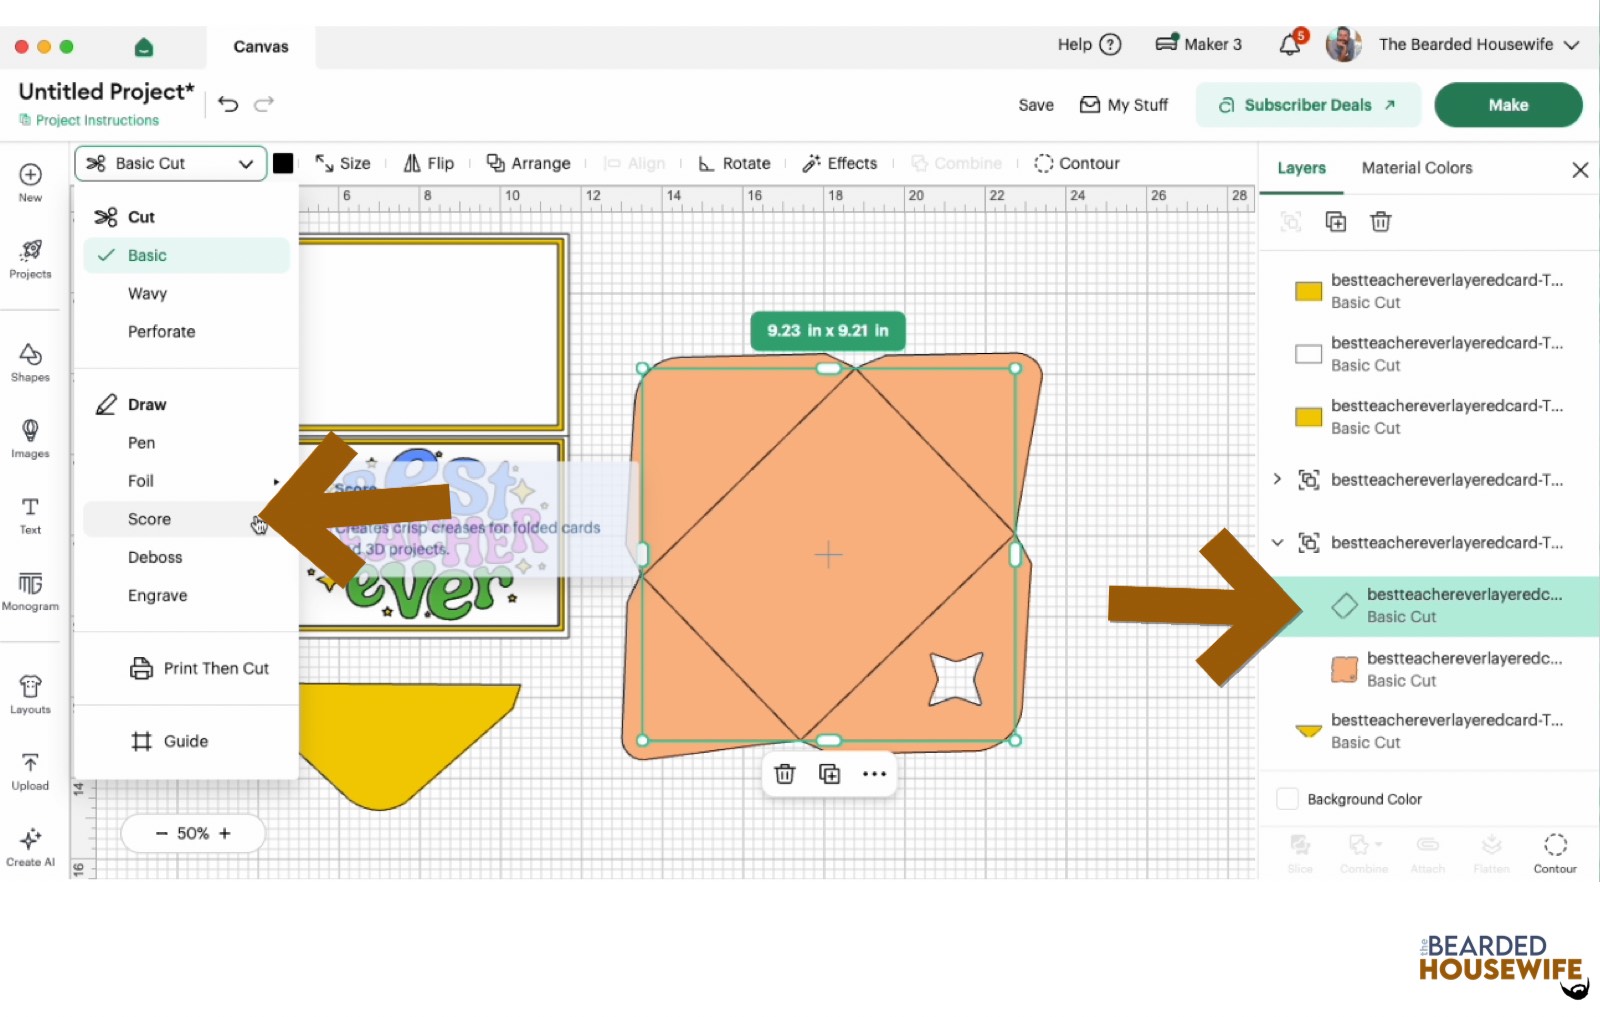This screenshot has height=1017, width=1600.
Task: Open Subscriber Deals link
Action: tap(1308, 105)
